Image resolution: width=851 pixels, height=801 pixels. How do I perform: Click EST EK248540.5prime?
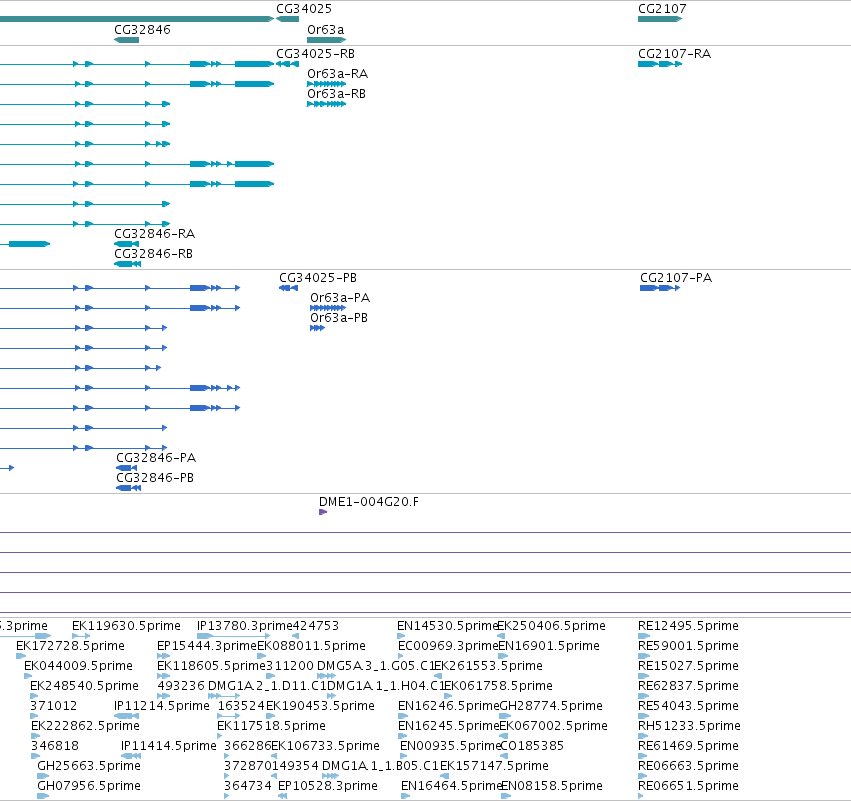pyautogui.click(x=84, y=686)
